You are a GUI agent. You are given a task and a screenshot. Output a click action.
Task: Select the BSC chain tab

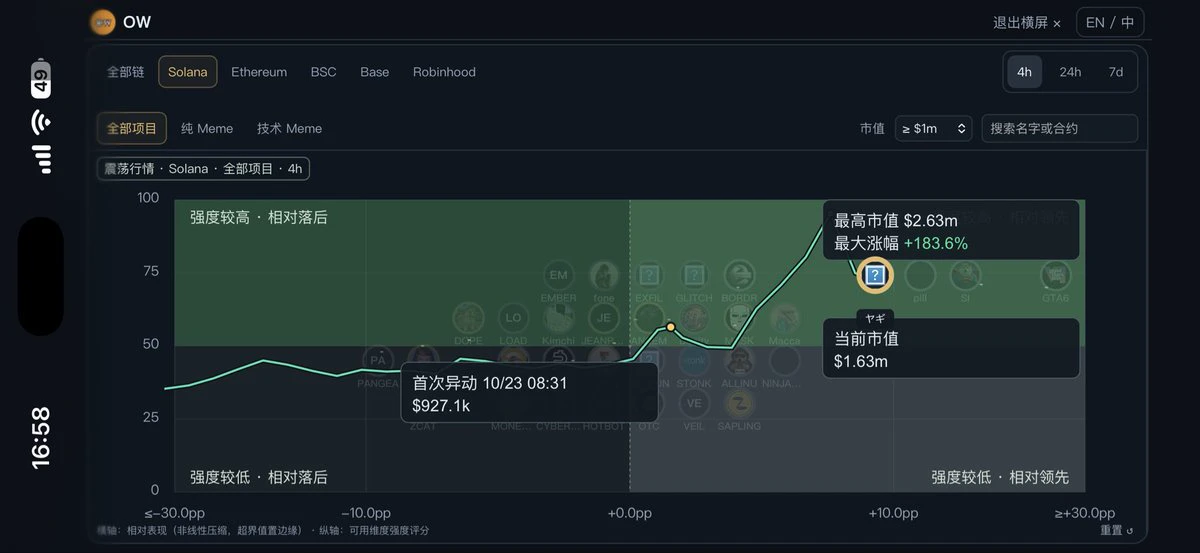pyautogui.click(x=324, y=72)
